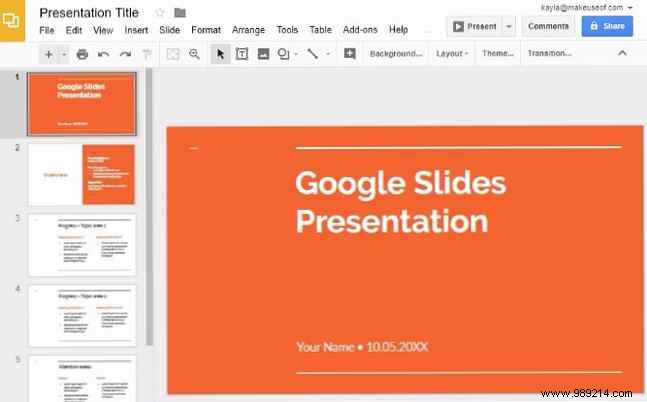Screen dimensions: 647x402
Task: Click the Undo arrow
Action: 104,54
